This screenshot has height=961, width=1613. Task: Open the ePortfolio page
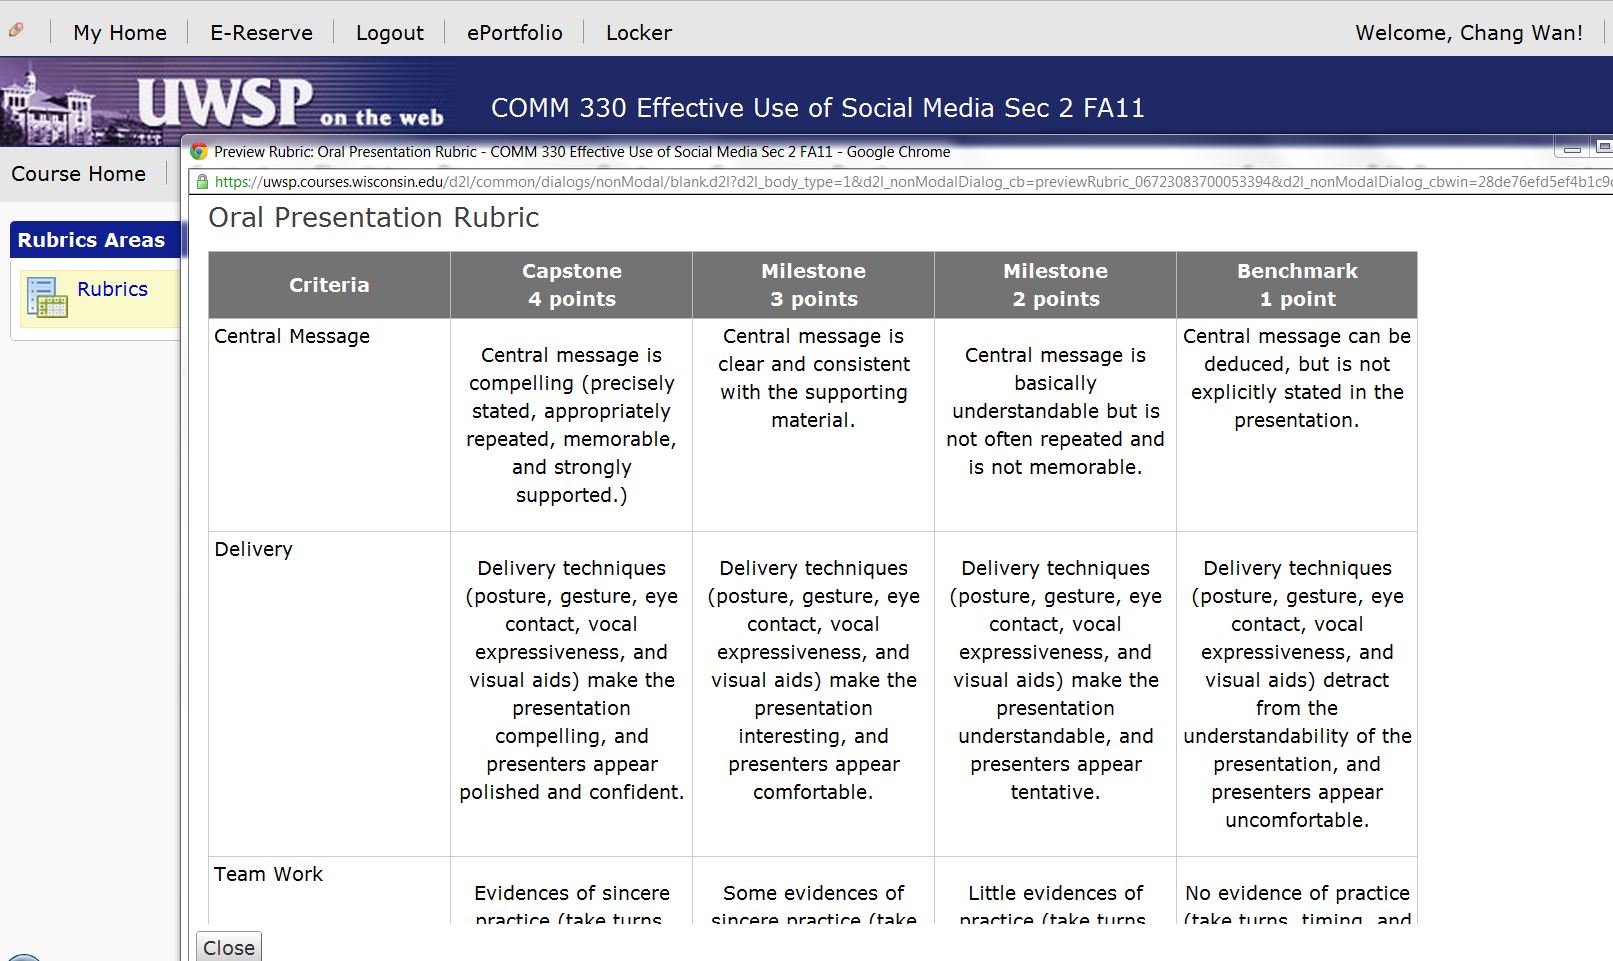(514, 33)
